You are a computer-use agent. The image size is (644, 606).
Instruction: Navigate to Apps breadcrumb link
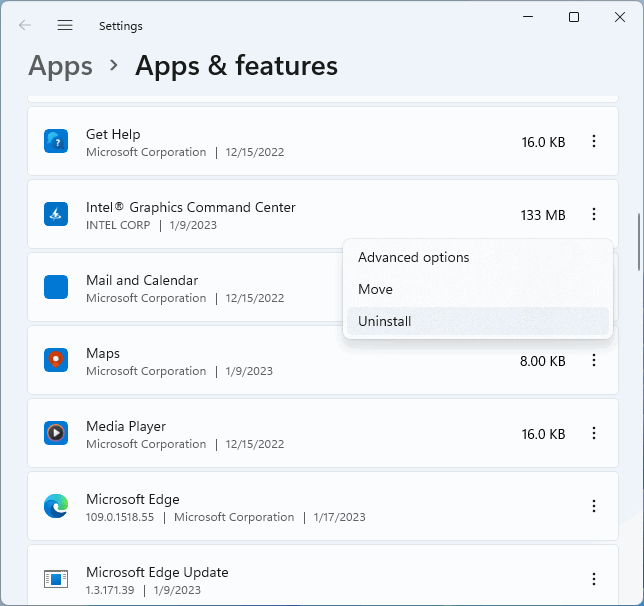click(x=60, y=66)
